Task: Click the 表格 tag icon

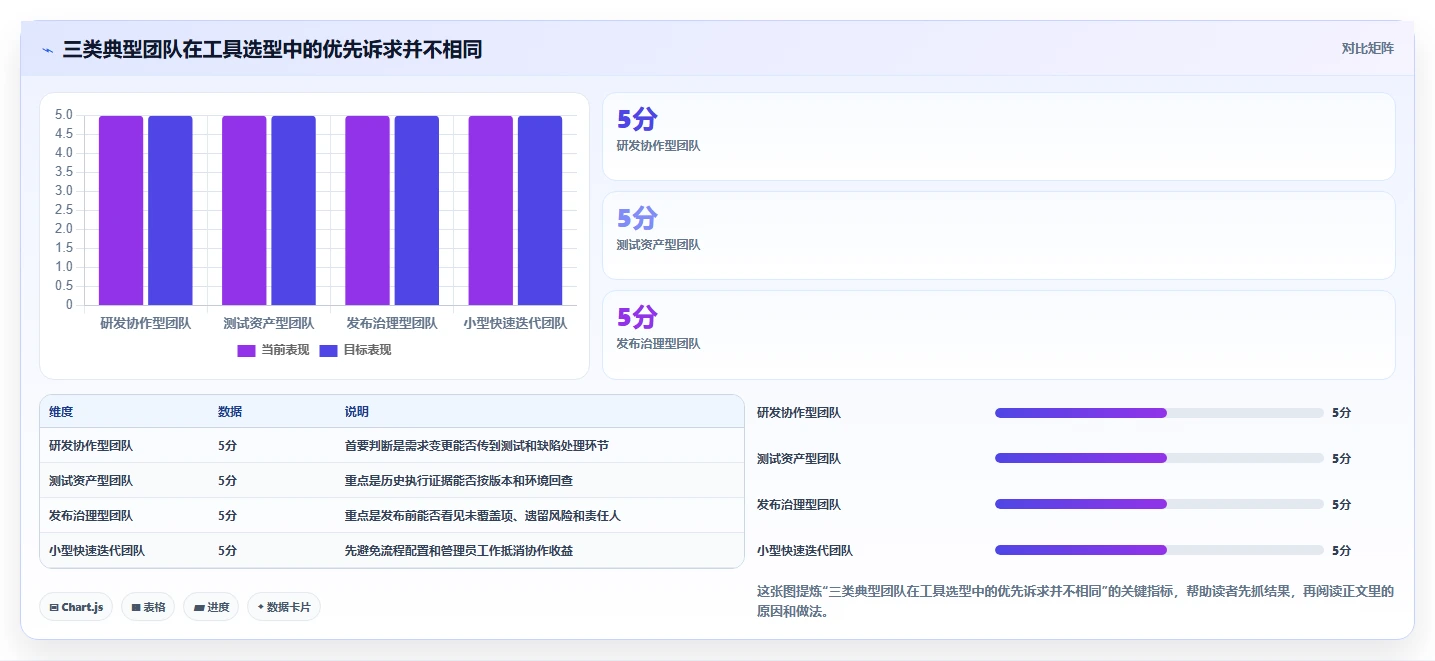Action: (136, 607)
